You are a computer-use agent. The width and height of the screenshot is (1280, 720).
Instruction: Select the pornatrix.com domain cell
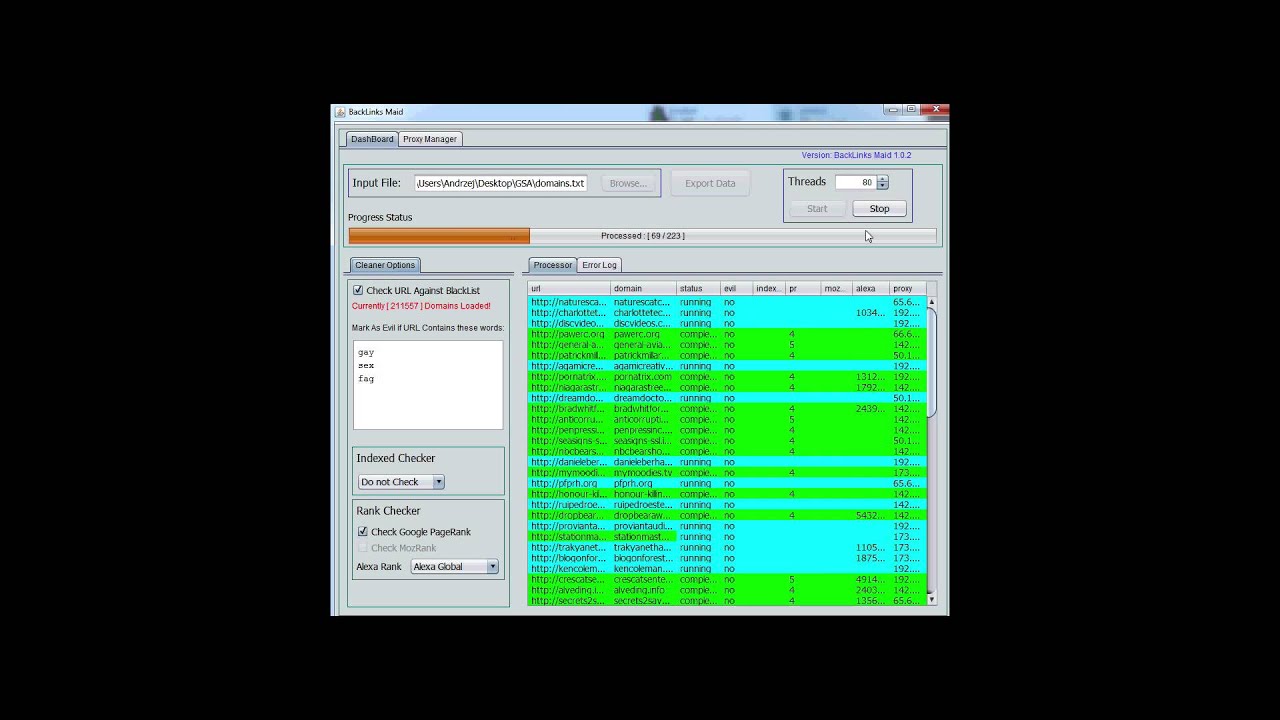[x=643, y=377]
